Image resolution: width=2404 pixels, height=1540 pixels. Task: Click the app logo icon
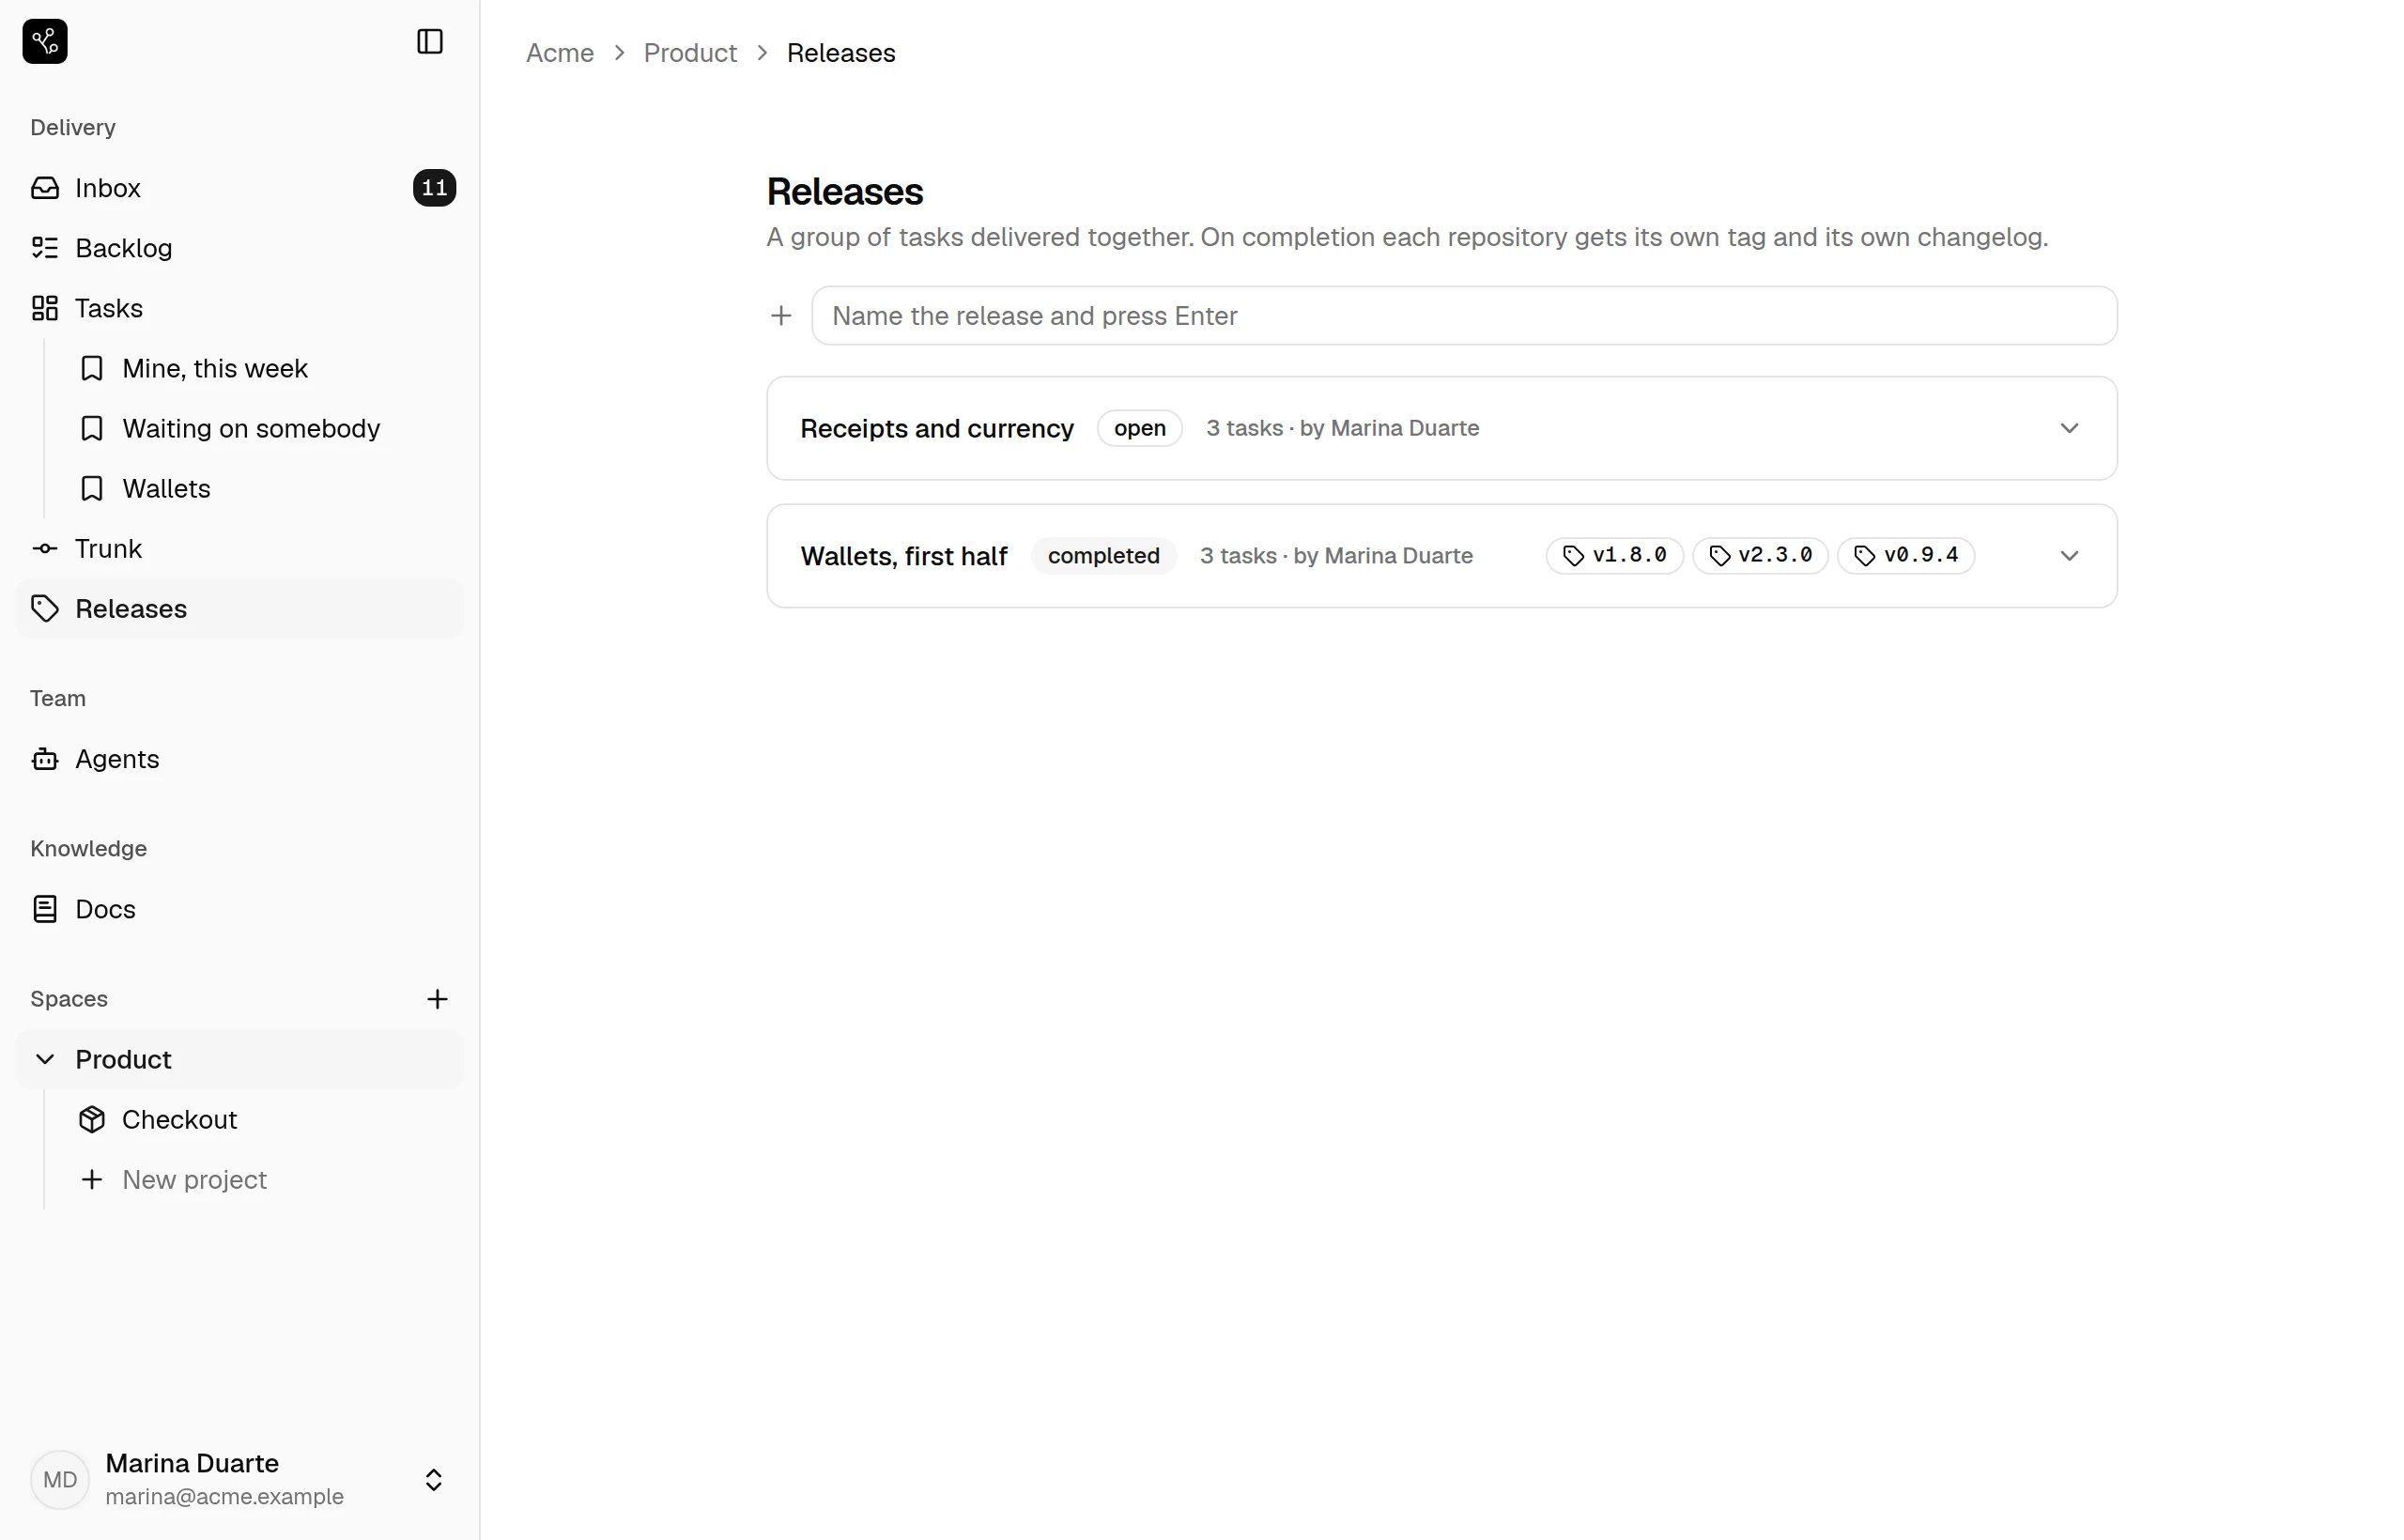pyautogui.click(x=45, y=41)
